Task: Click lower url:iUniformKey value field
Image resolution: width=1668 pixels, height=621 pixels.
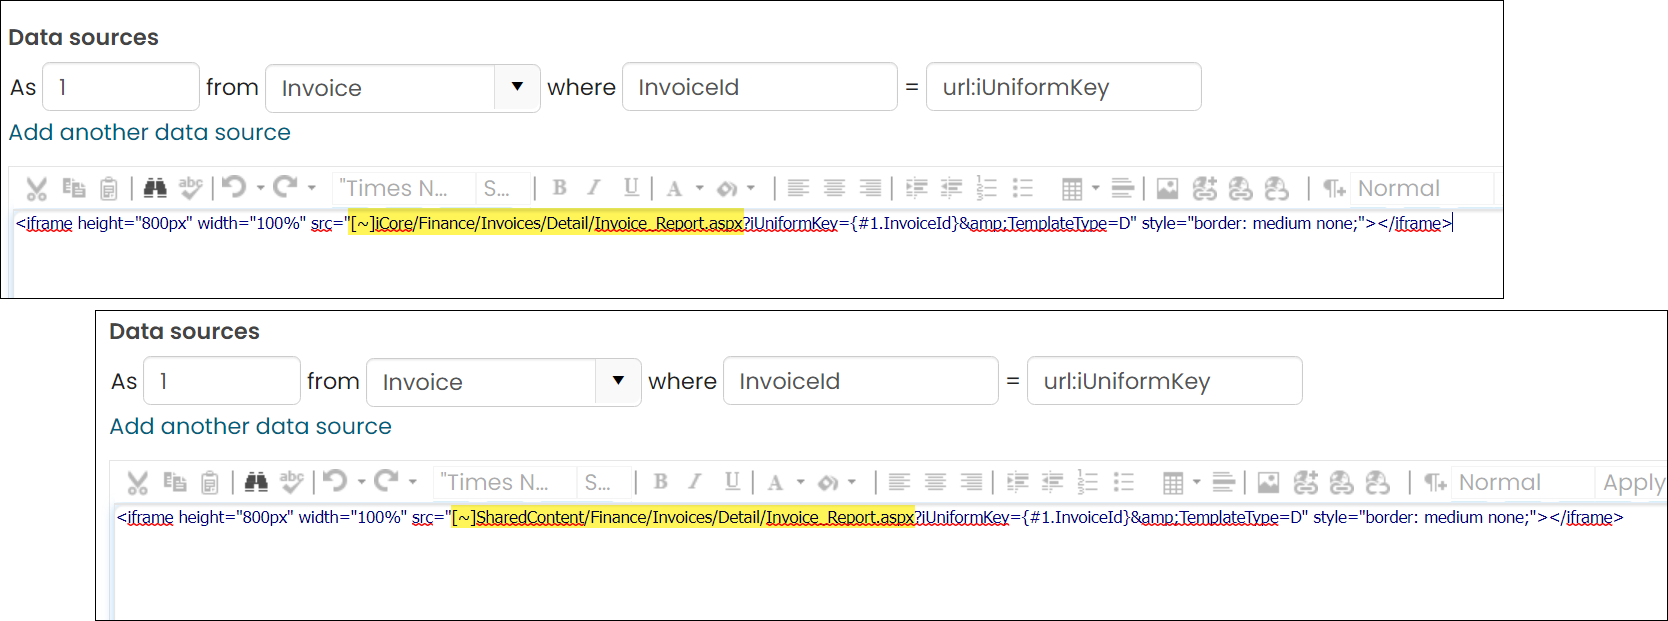Action: [x=1165, y=381]
